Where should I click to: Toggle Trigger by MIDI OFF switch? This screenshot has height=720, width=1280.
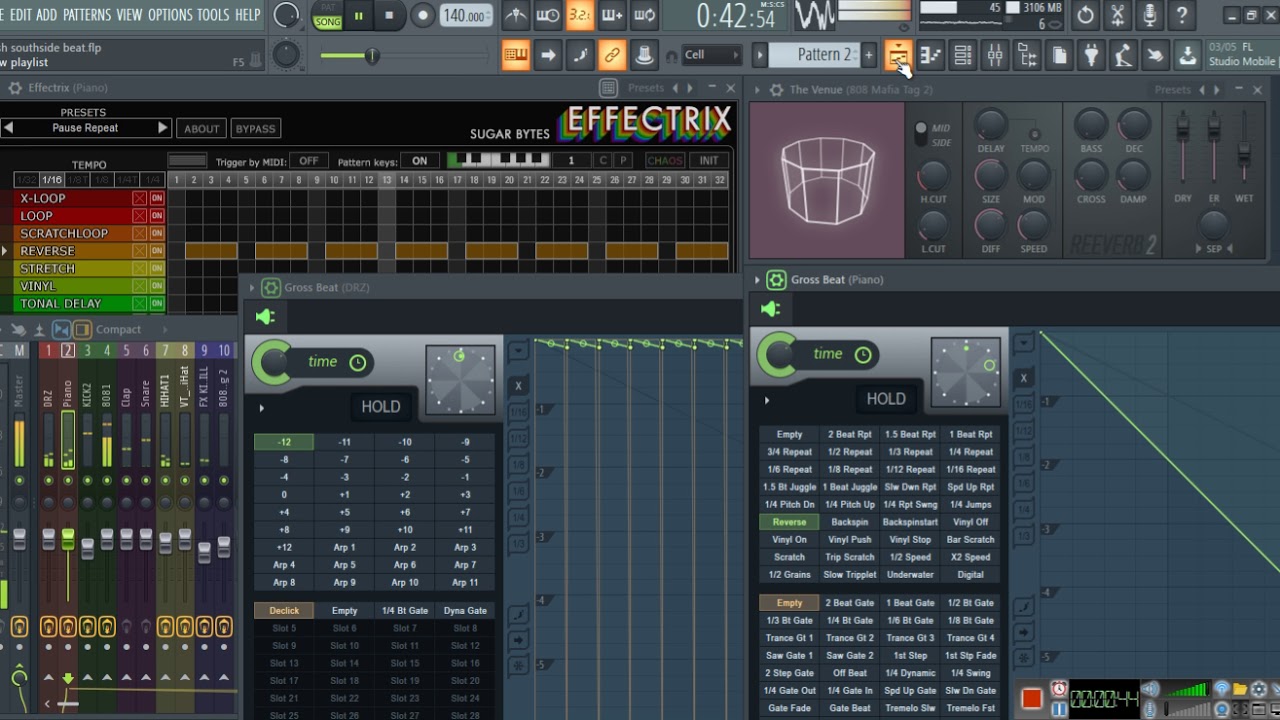point(309,161)
